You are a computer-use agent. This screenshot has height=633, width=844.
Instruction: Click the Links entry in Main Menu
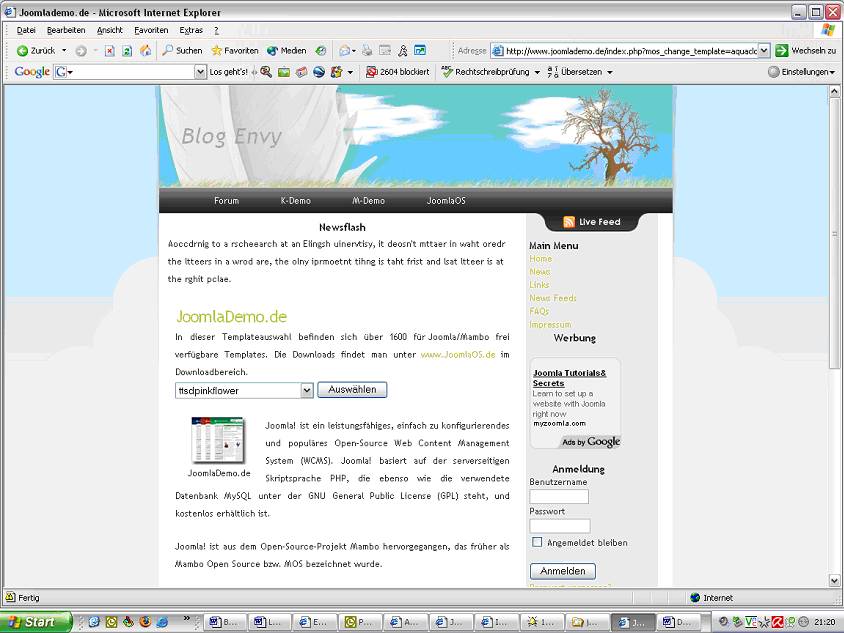pos(539,285)
